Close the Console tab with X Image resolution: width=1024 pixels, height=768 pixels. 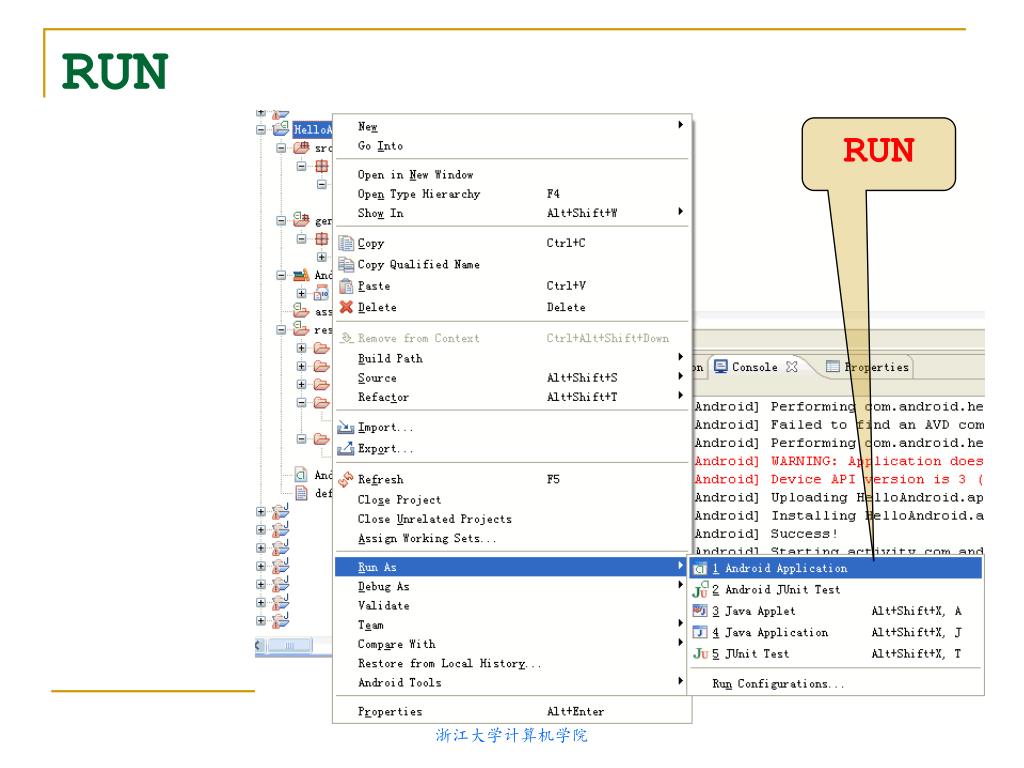coord(792,366)
